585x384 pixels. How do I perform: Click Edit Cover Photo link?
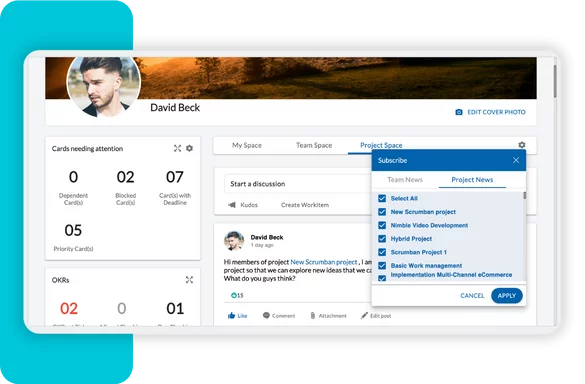click(490, 112)
